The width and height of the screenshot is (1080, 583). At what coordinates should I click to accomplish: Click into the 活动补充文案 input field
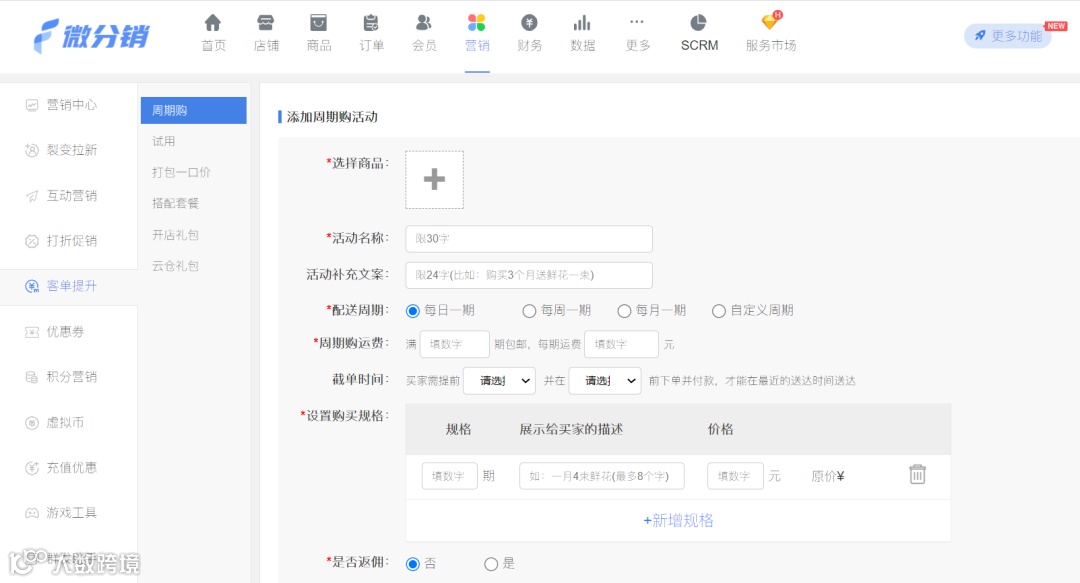click(x=528, y=275)
